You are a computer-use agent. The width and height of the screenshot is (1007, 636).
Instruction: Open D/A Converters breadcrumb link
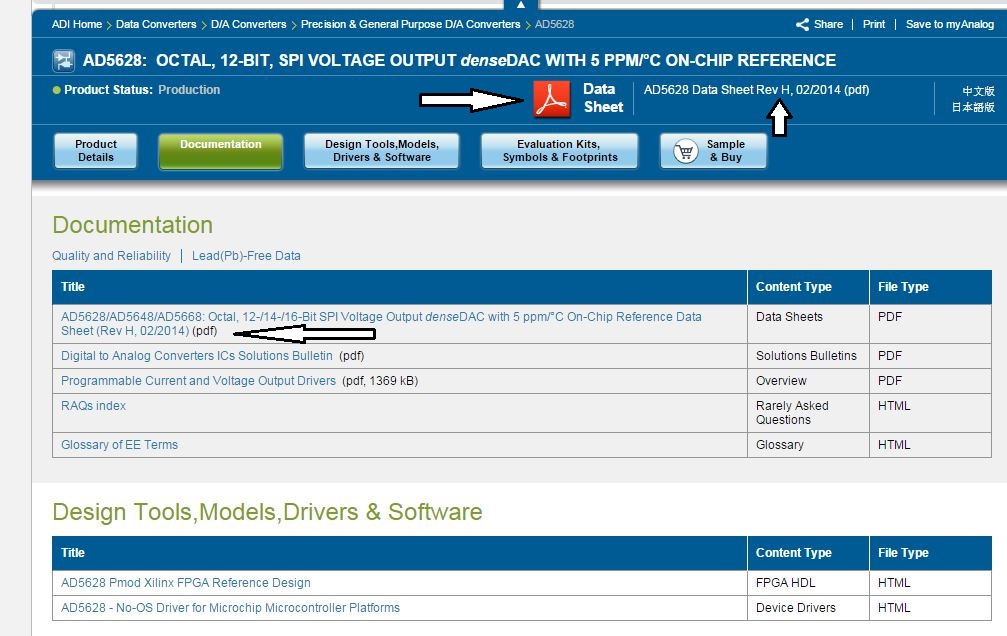249,24
